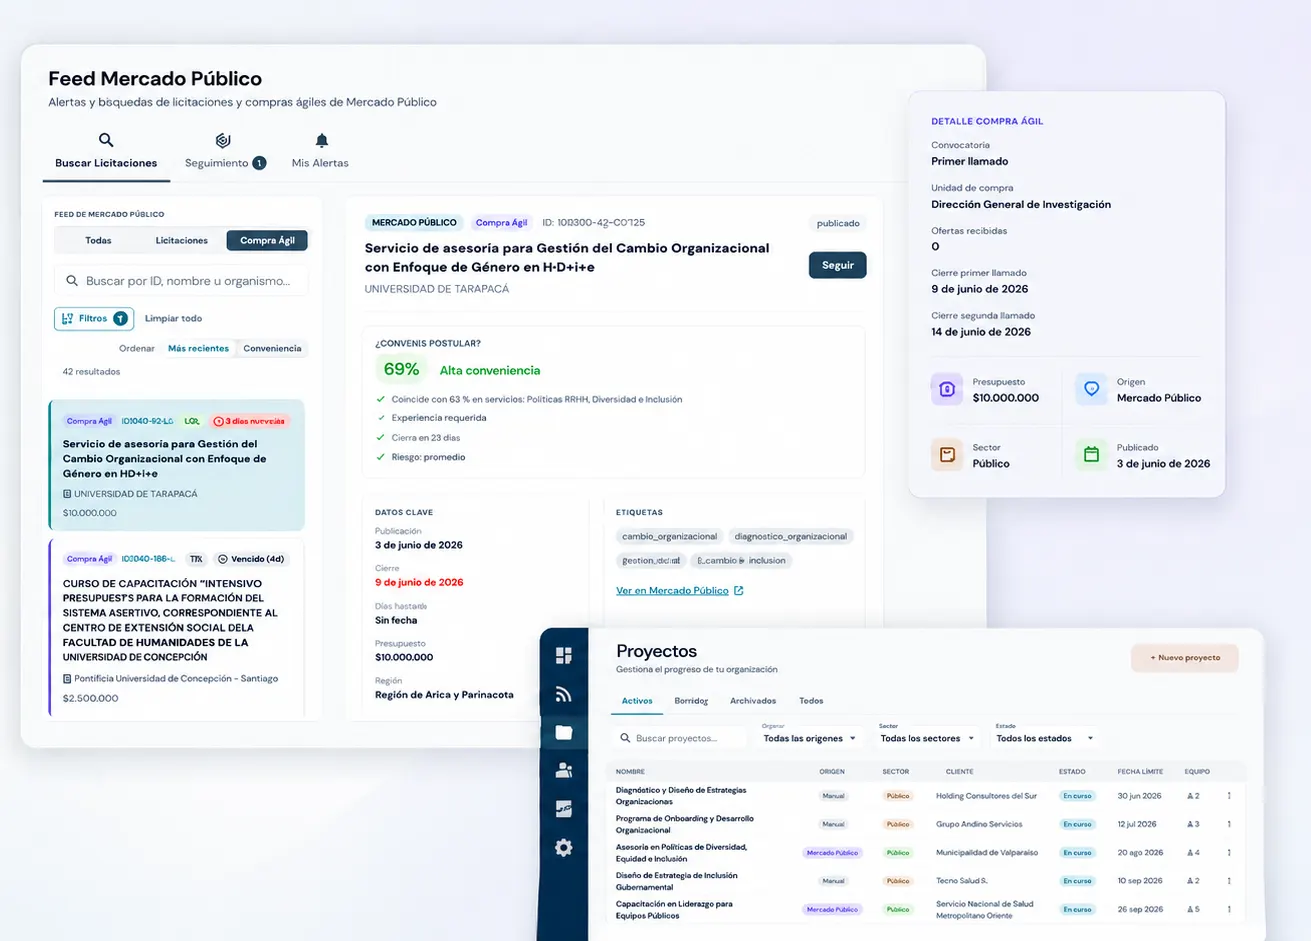Click the FECHA LÍMITE column header
The image size is (1311, 941).
[1140, 771]
